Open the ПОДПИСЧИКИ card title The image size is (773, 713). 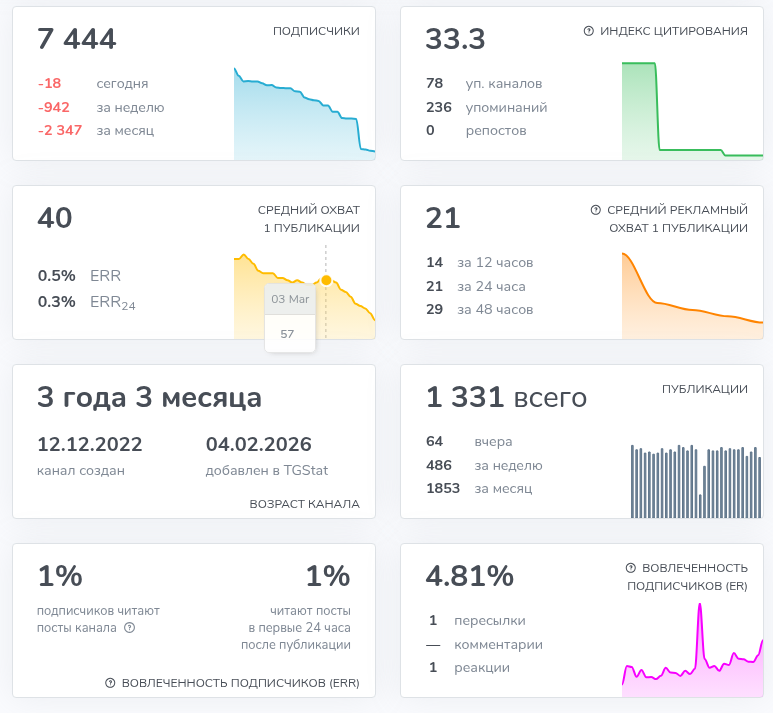316,31
